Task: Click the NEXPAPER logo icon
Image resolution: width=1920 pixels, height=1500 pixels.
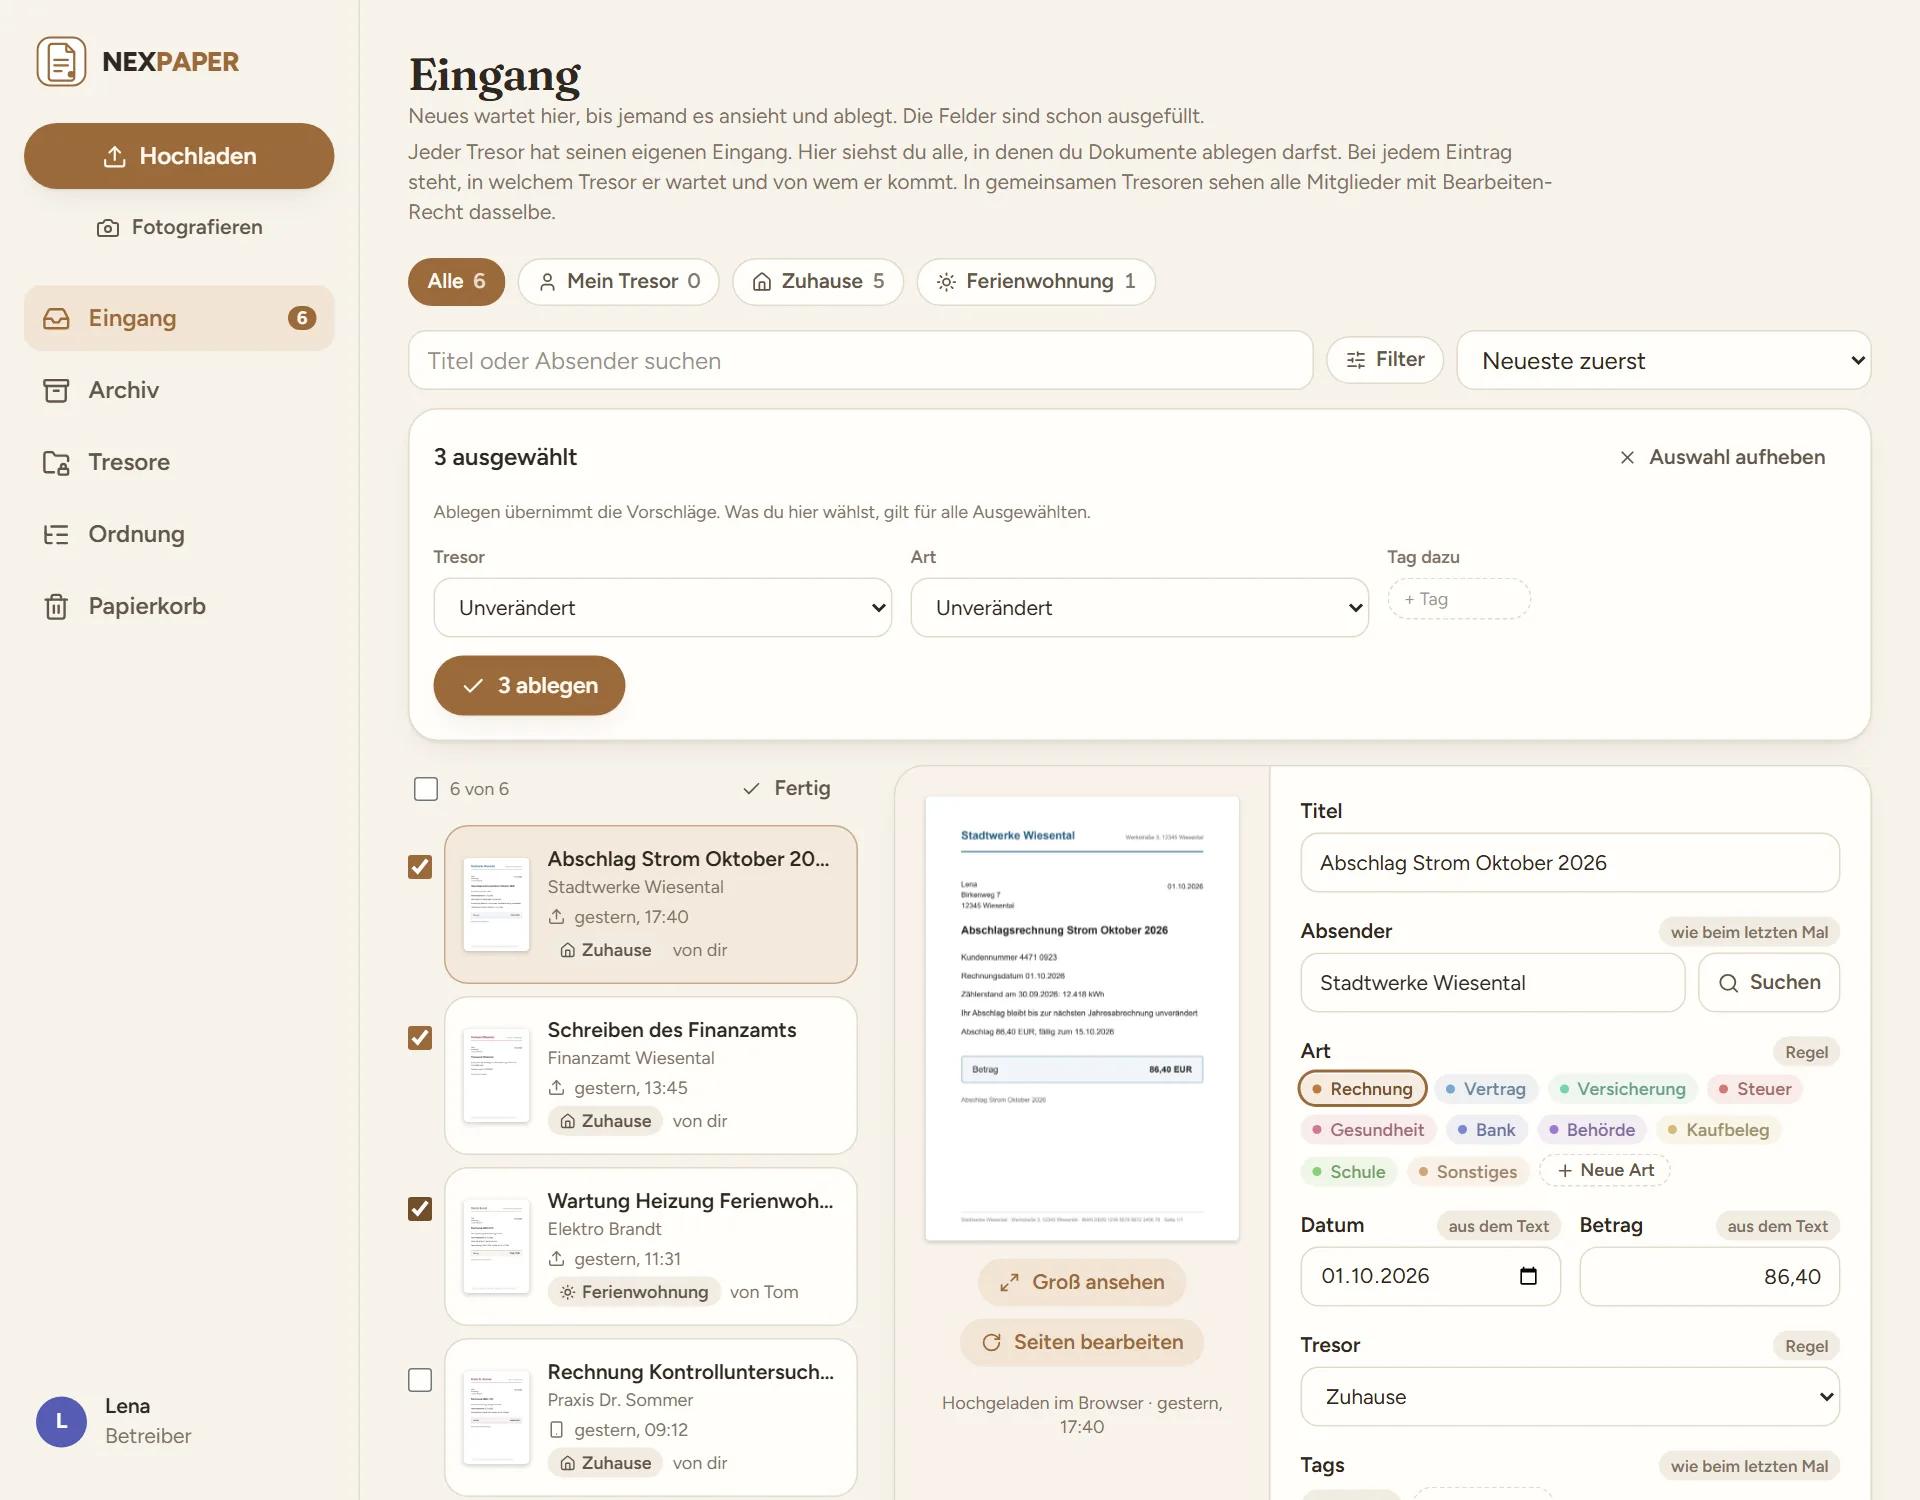Action: [61, 62]
